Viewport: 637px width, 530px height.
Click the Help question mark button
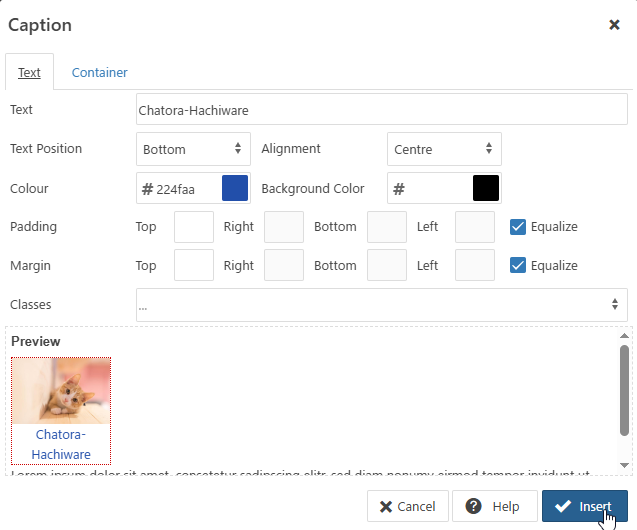(x=493, y=506)
